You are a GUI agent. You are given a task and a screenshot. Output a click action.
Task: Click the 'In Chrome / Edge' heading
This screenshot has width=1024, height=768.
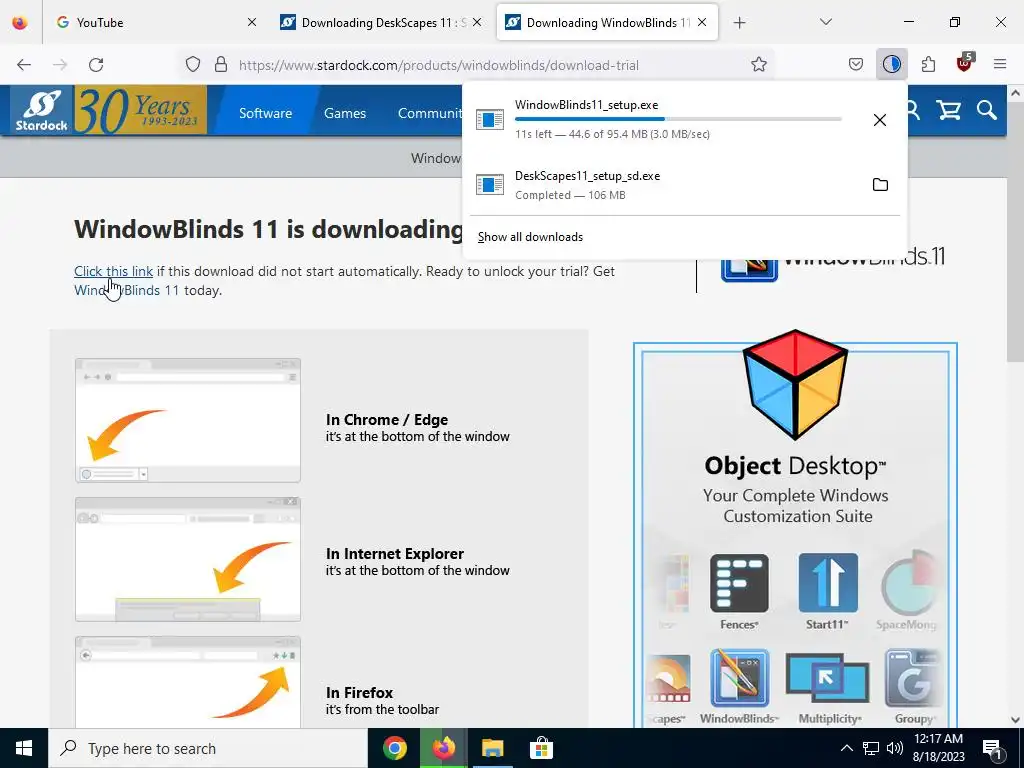(x=387, y=420)
